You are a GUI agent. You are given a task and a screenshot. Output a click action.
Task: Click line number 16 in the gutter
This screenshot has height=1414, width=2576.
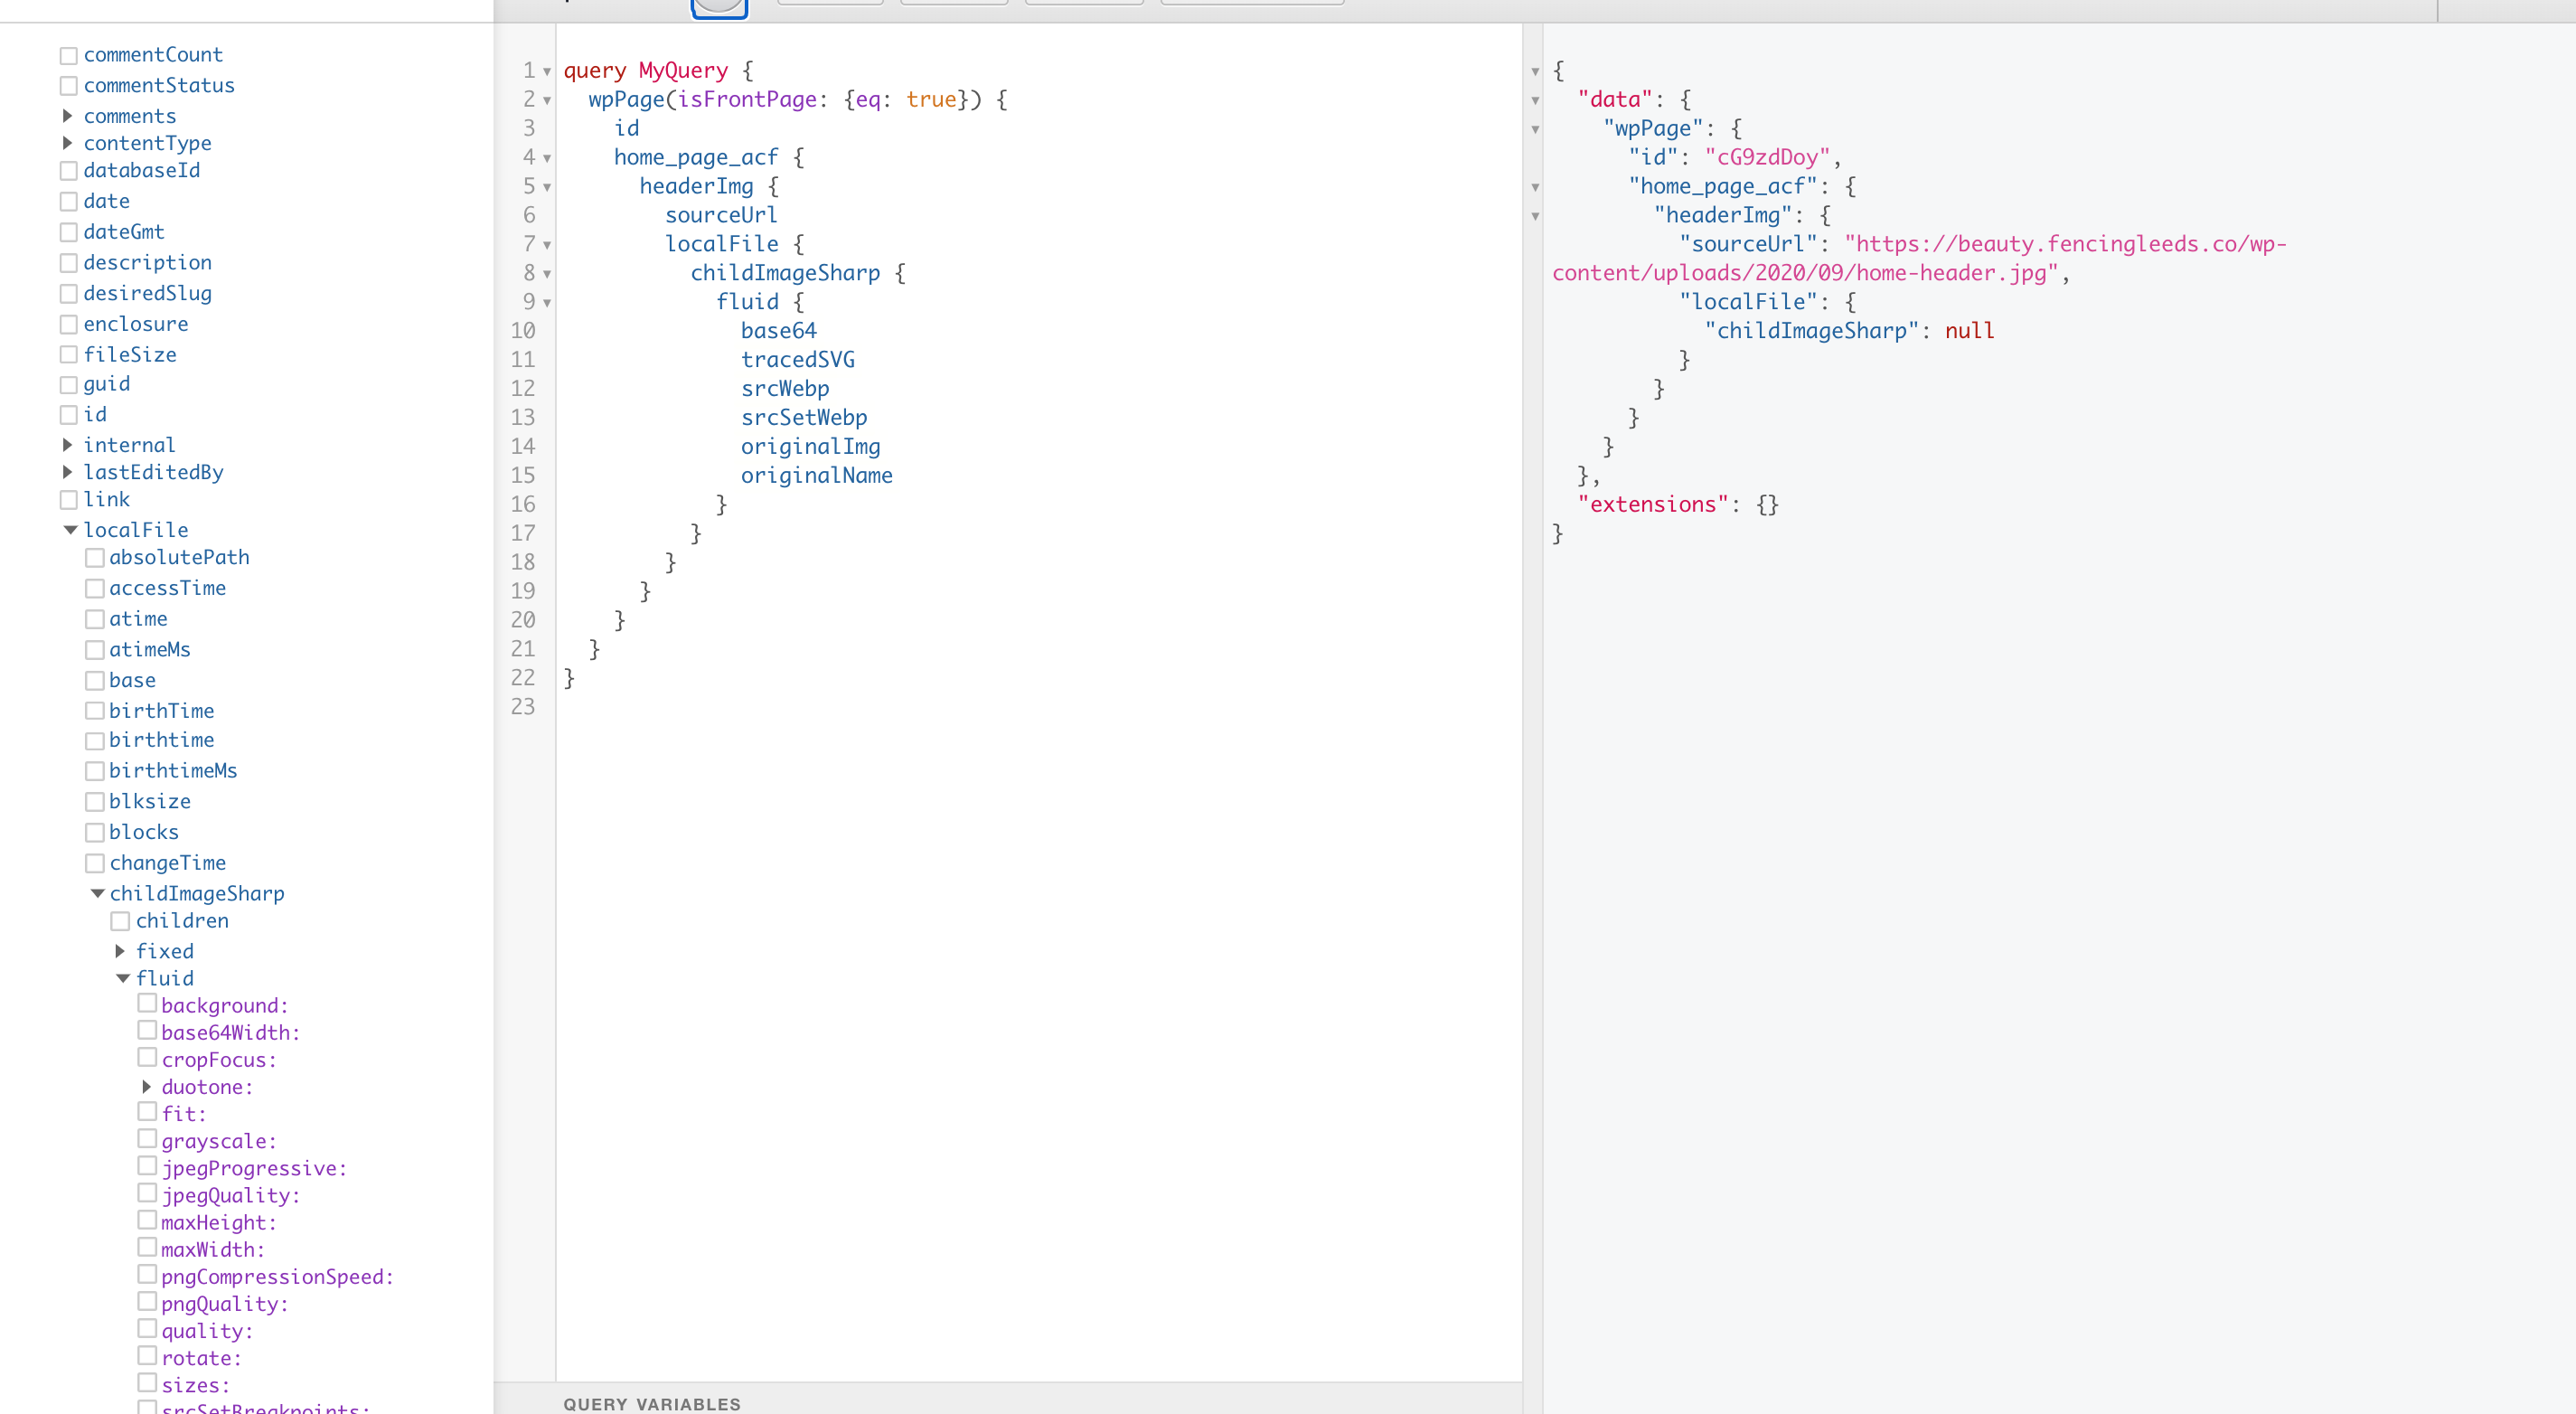pyautogui.click(x=523, y=505)
